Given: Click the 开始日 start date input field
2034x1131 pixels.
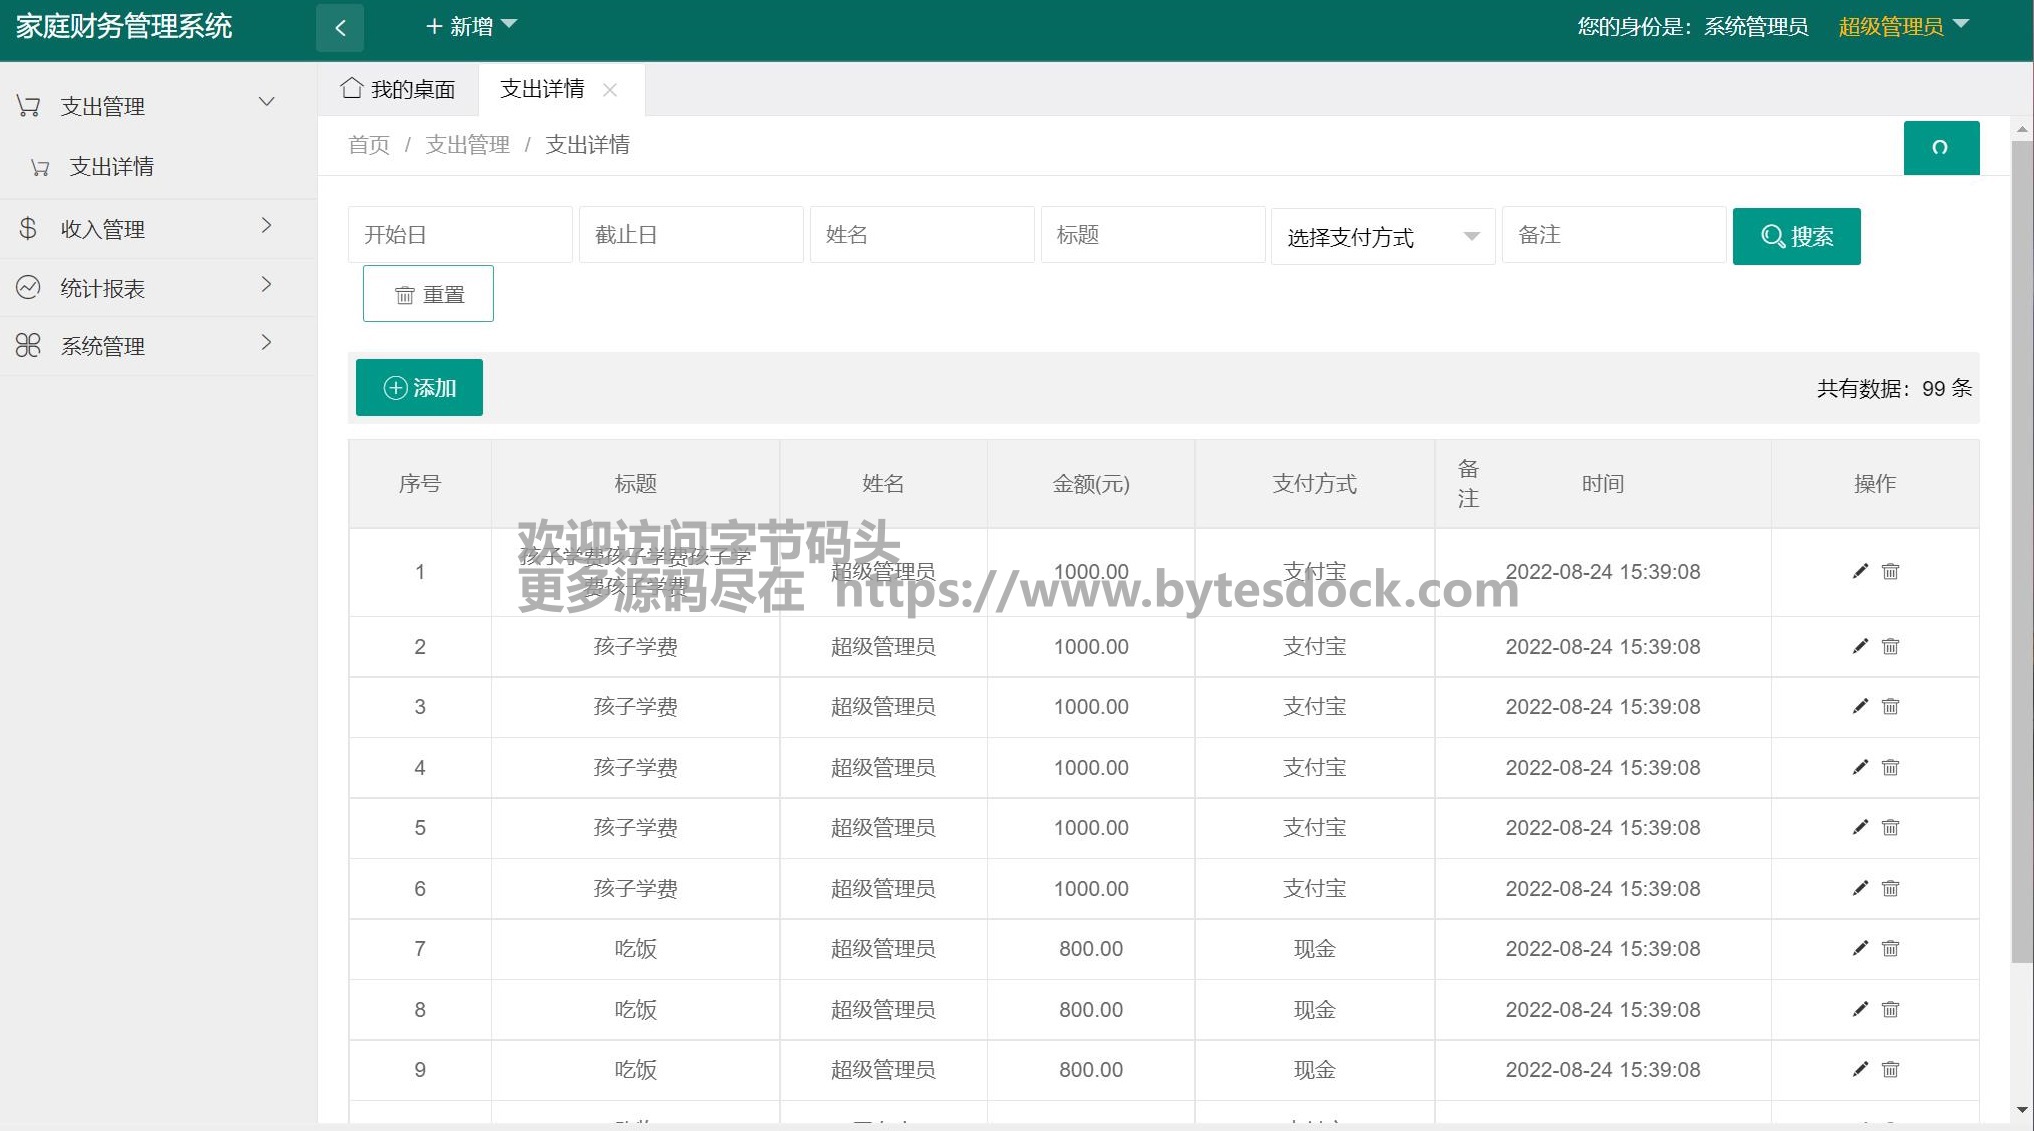Looking at the screenshot, I should [x=459, y=235].
